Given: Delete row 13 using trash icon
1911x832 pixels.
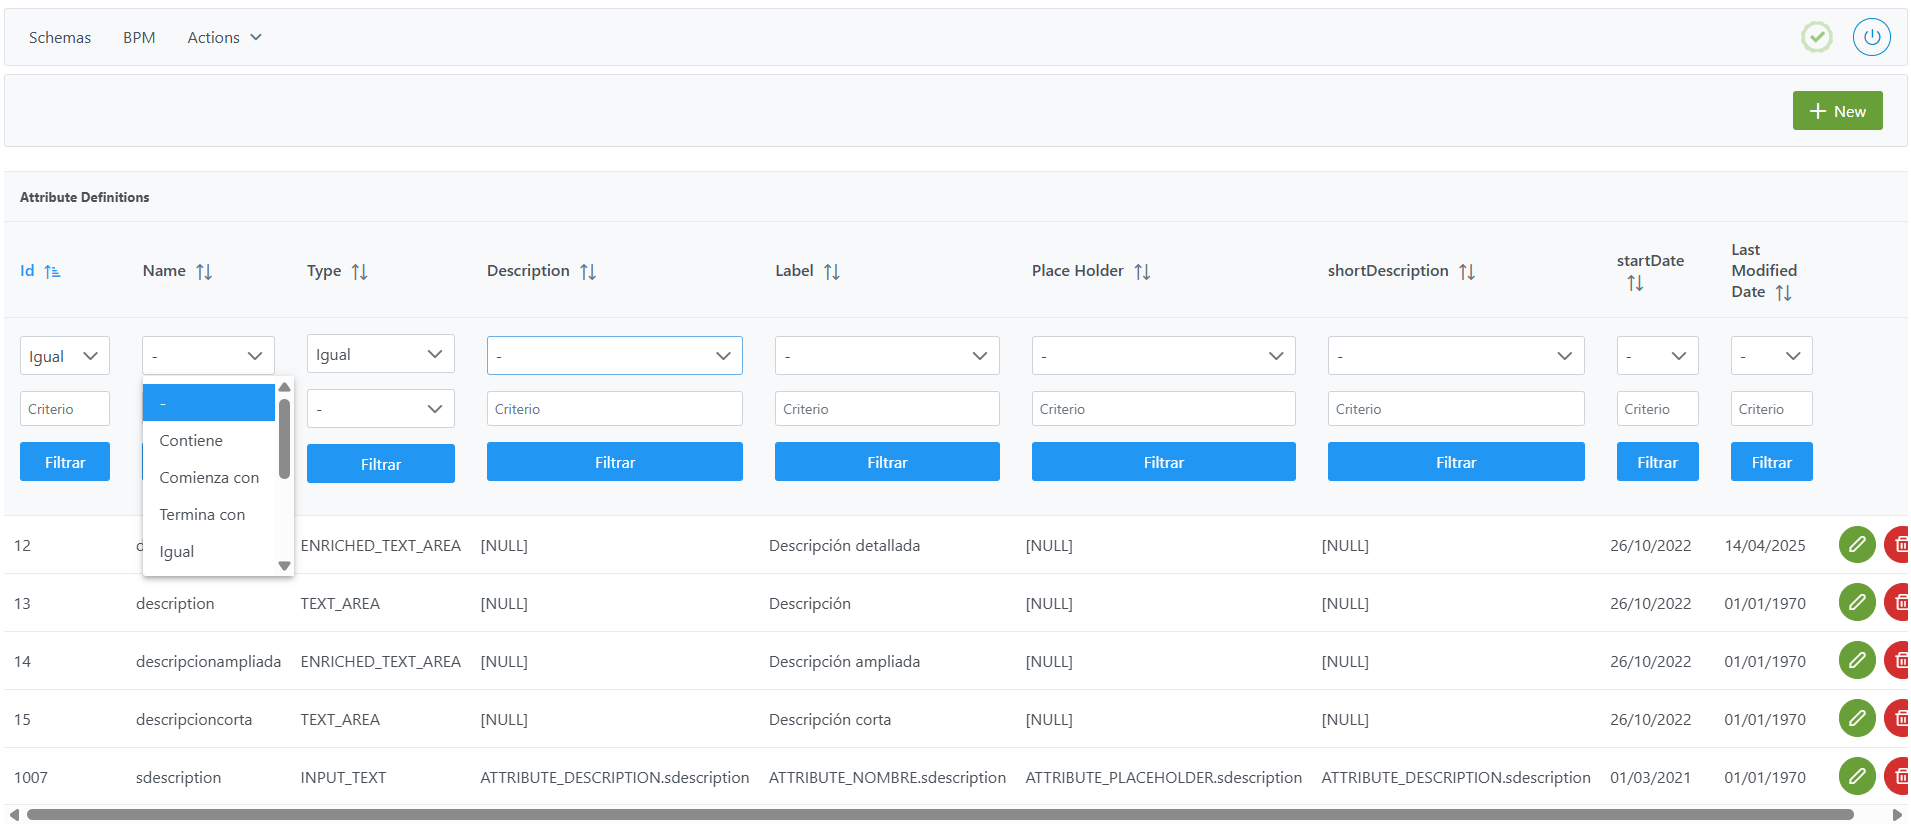Looking at the screenshot, I should coord(1898,603).
